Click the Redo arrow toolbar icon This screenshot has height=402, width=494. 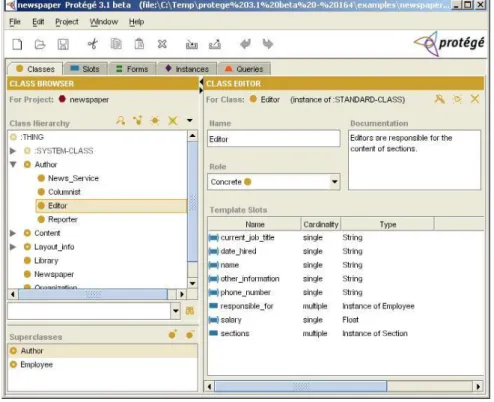click(268, 44)
